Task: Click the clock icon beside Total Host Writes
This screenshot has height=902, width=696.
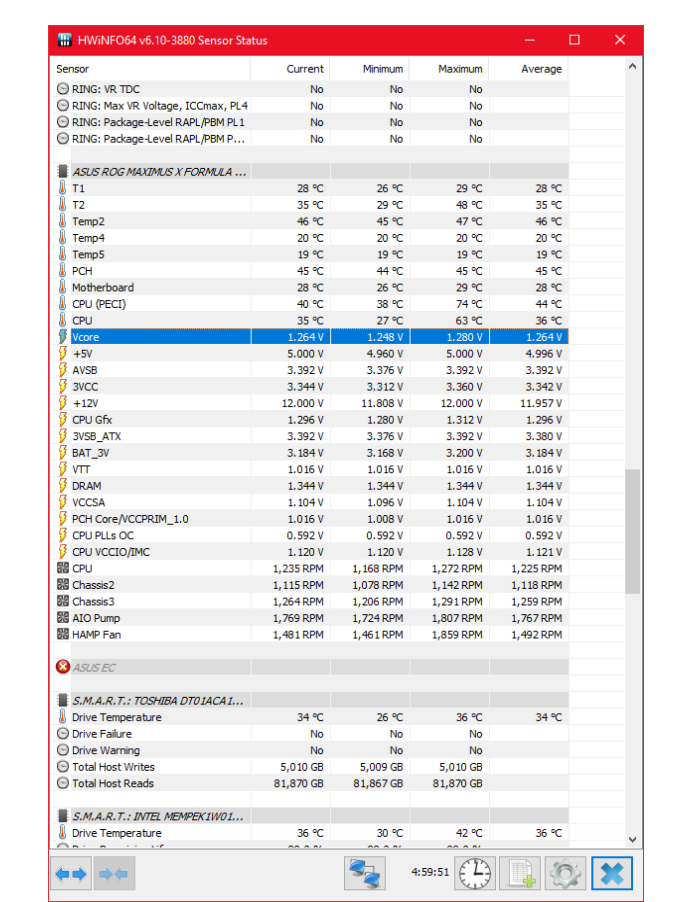Action: tap(63, 766)
